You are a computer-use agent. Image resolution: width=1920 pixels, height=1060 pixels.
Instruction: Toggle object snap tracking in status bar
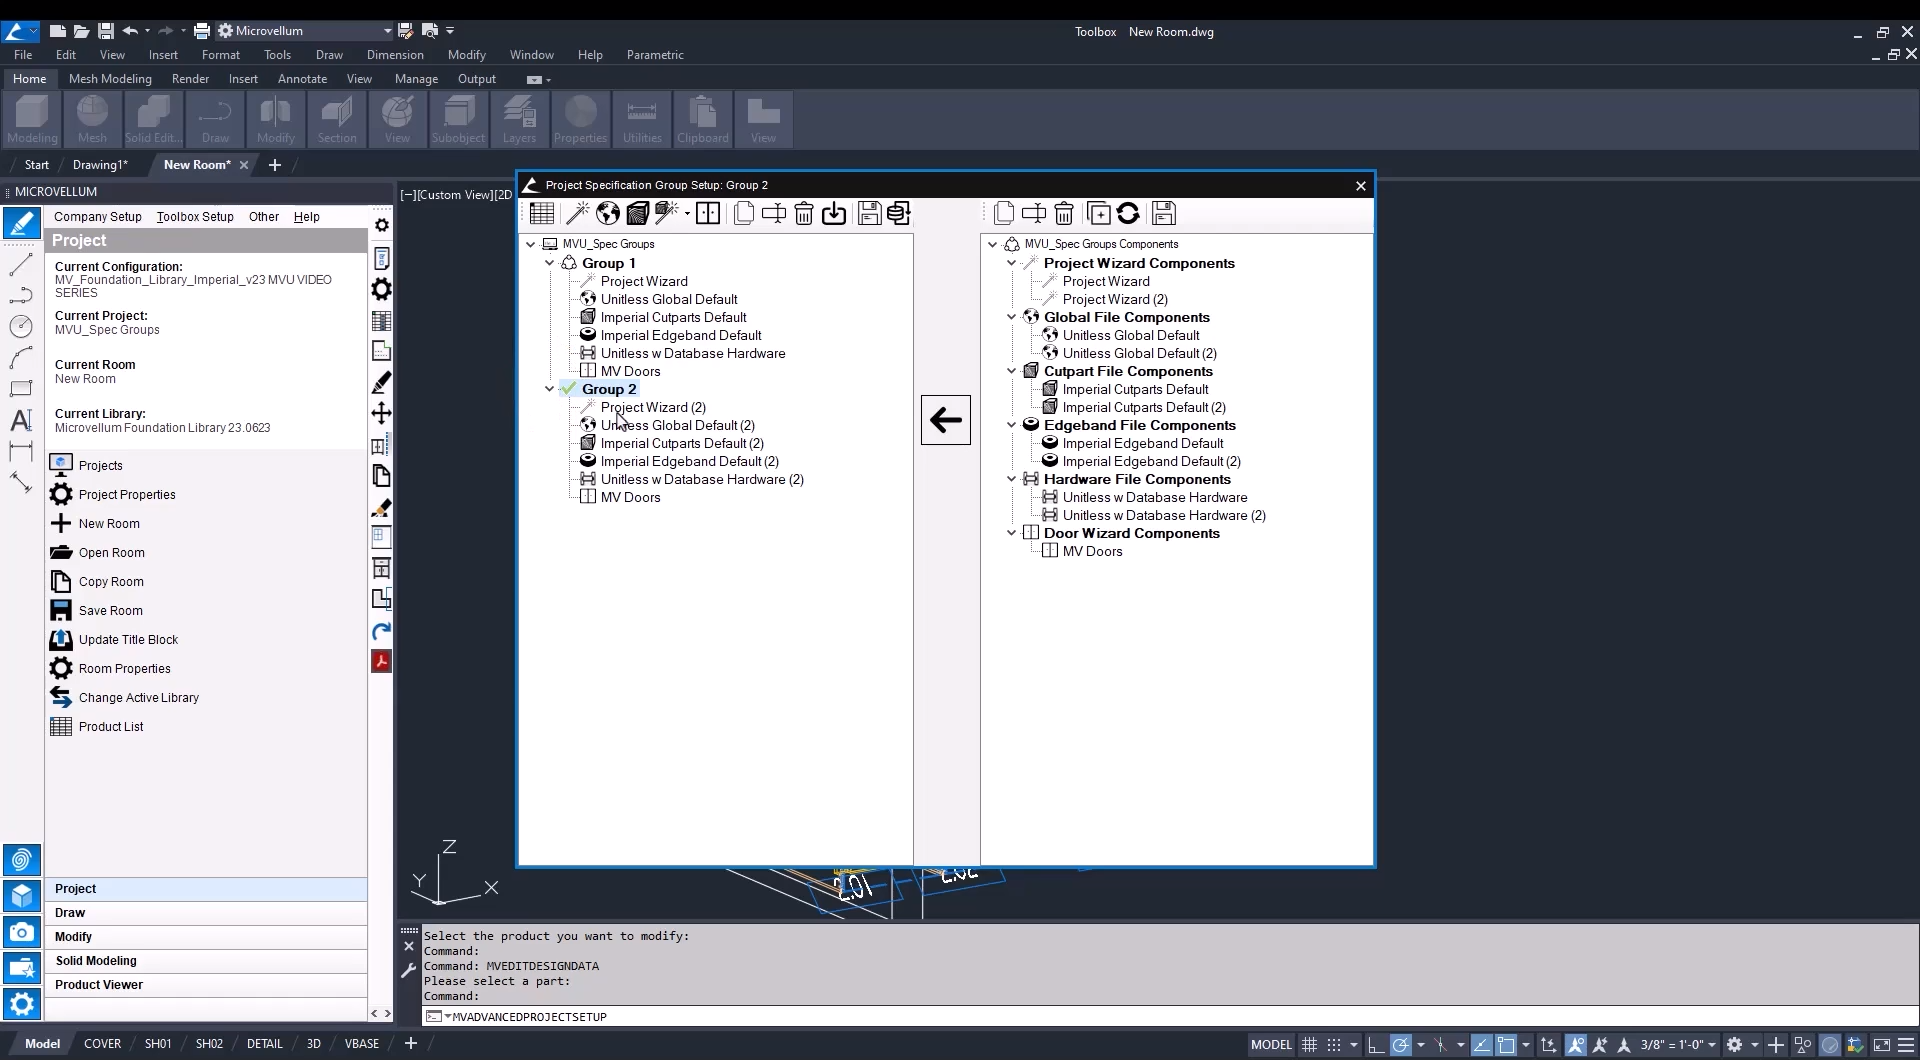click(x=1481, y=1044)
